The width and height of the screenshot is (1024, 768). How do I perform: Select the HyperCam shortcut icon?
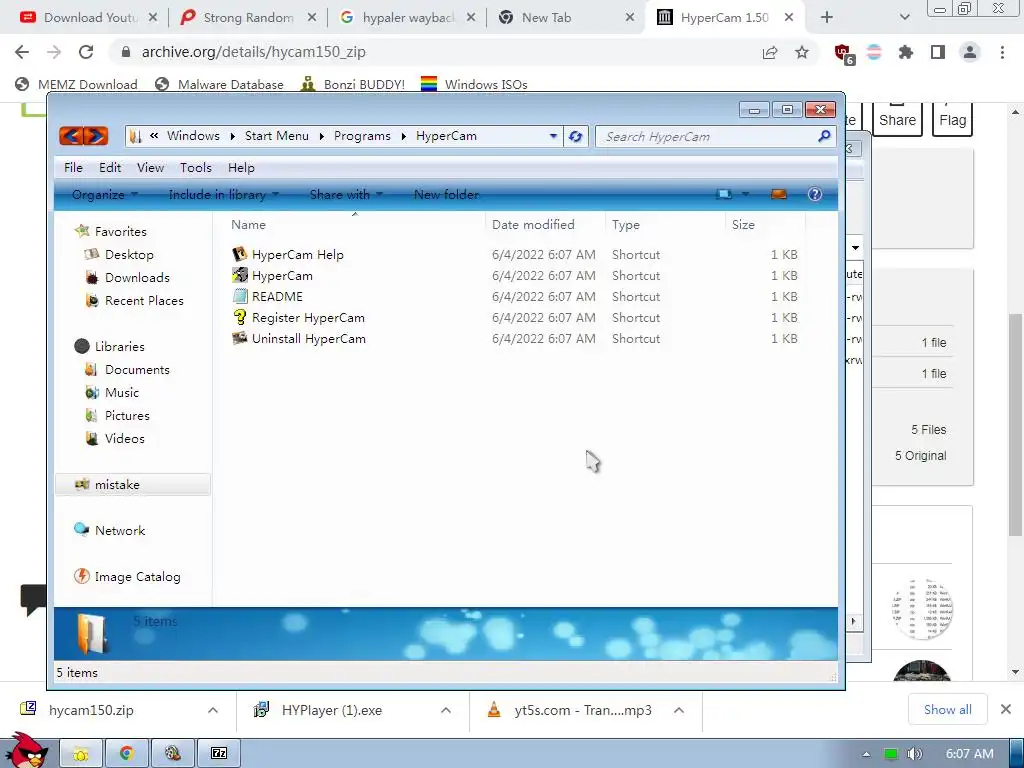[240, 275]
